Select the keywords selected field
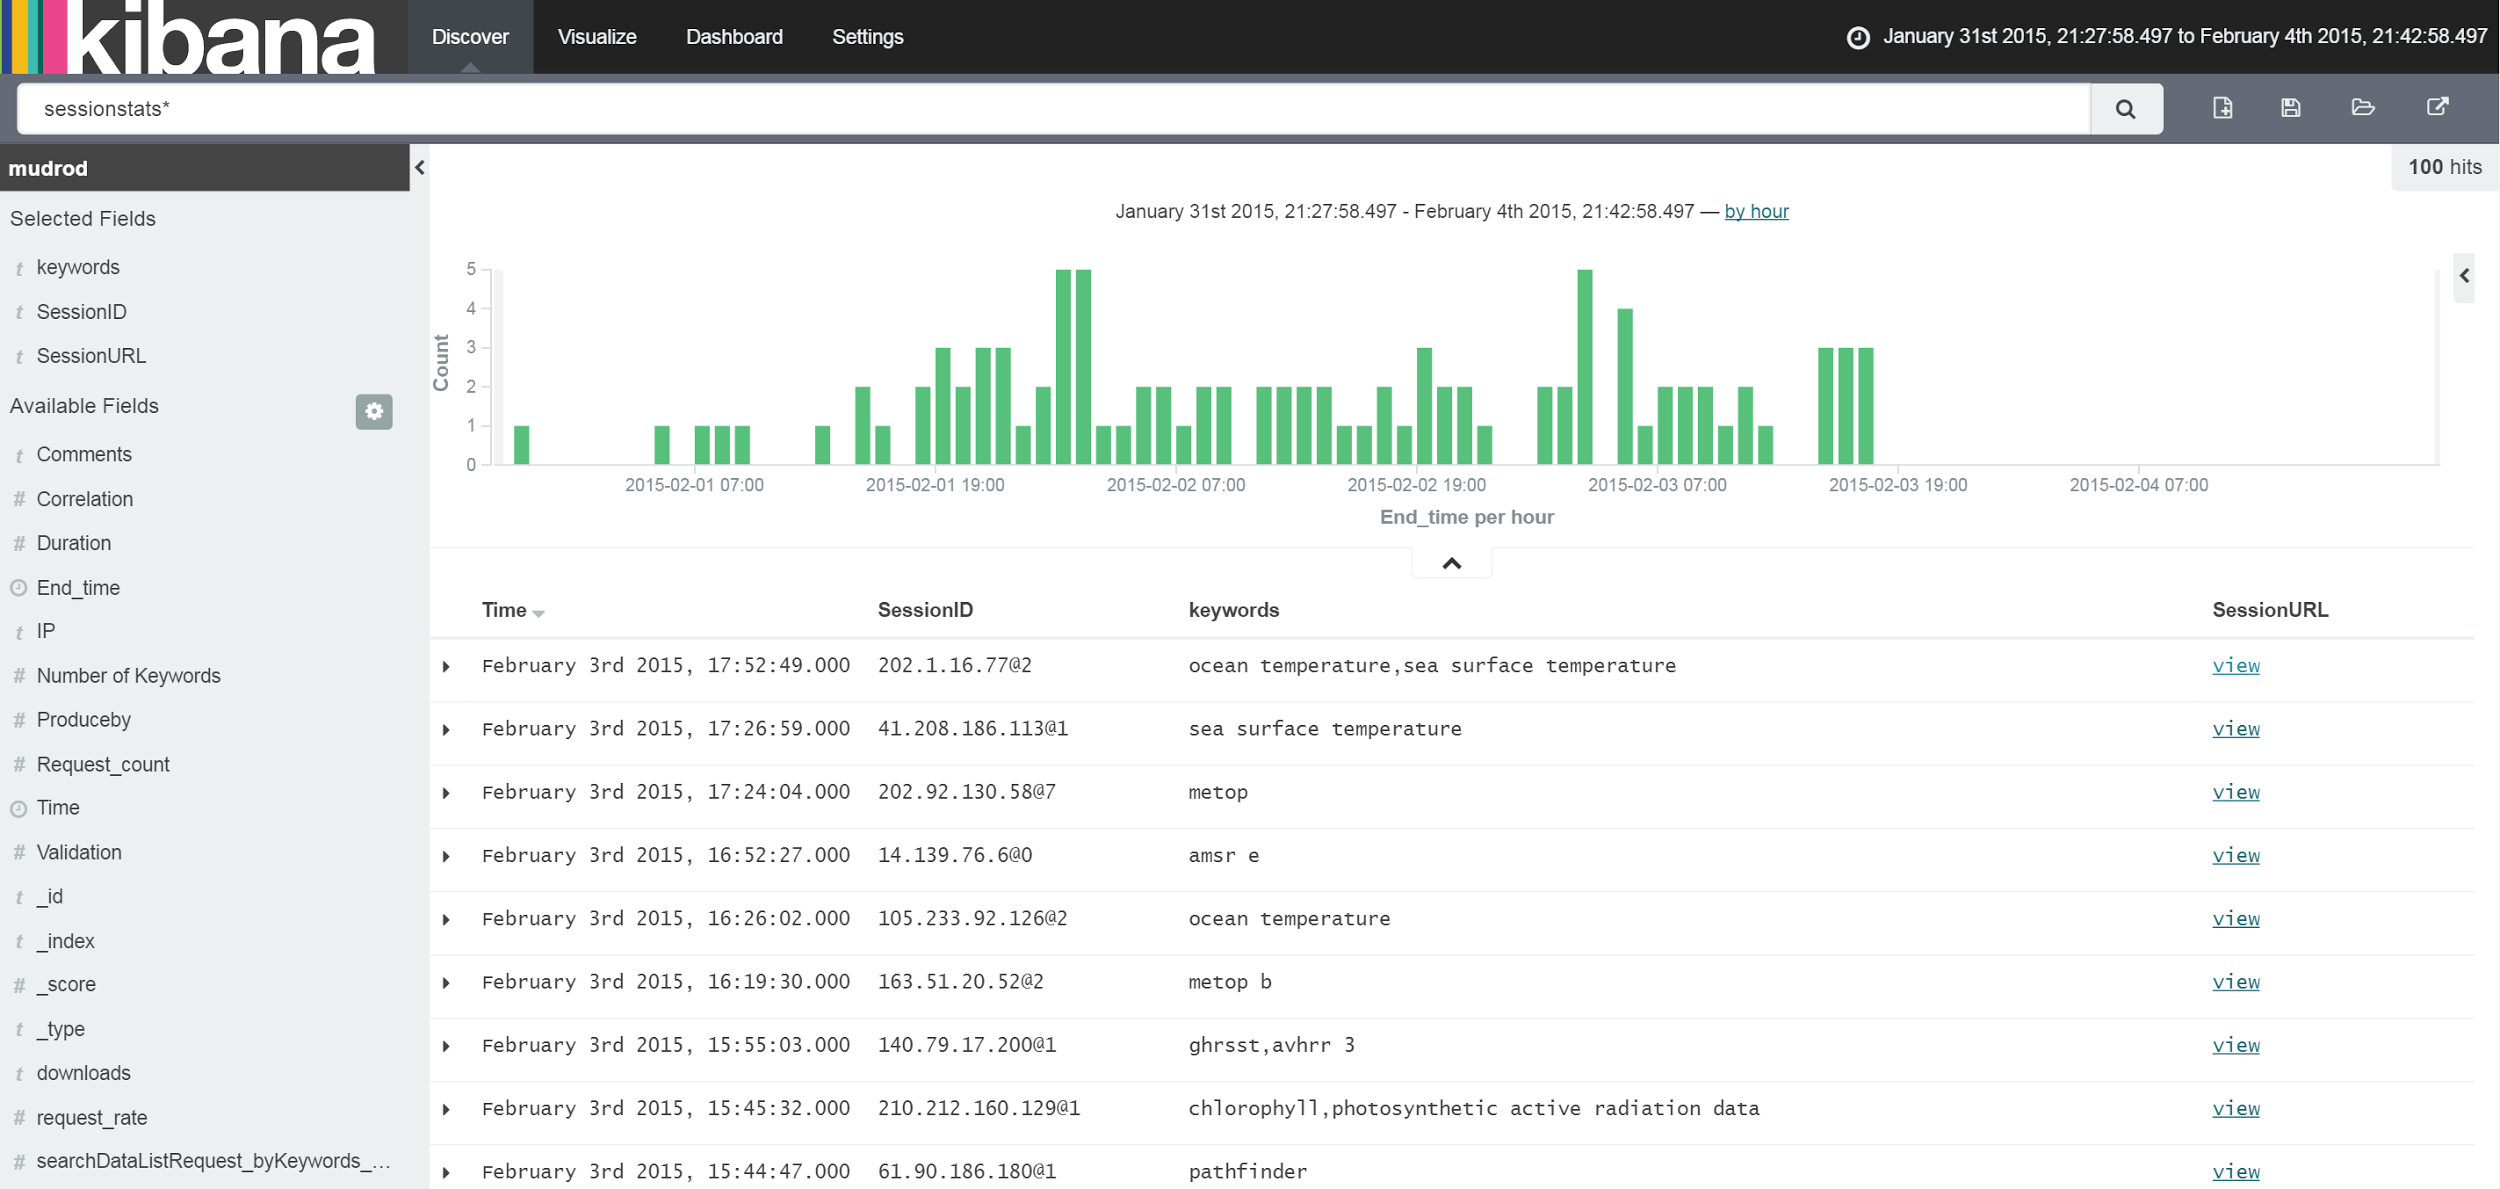The image size is (2500, 1189). point(78,267)
